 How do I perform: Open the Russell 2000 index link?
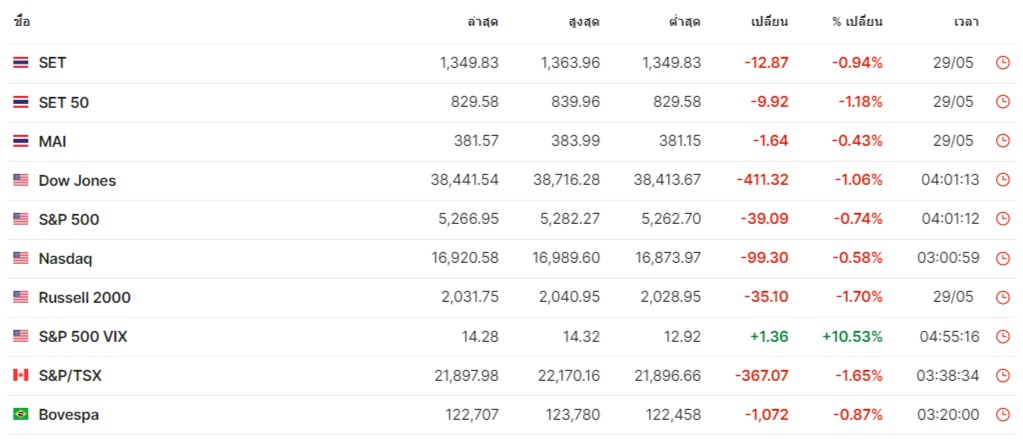pyautogui.click(x=84, y=298)
